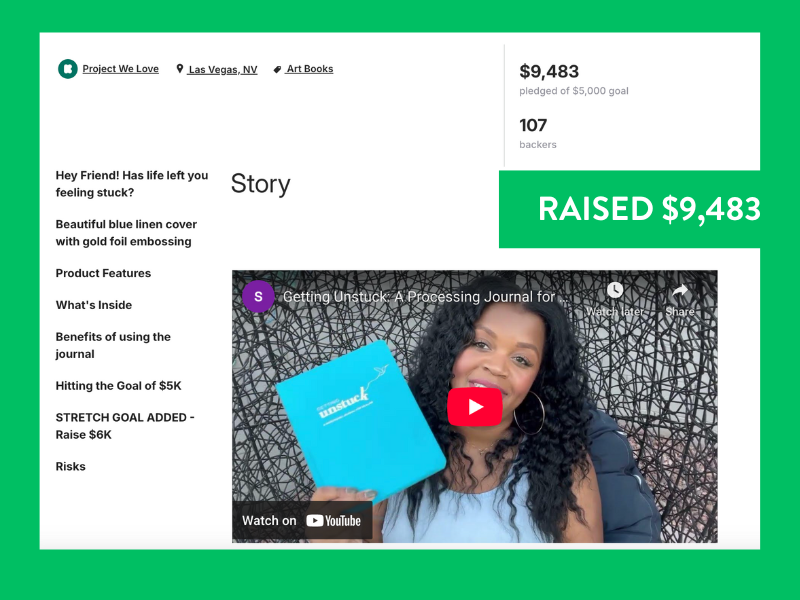Go to Hitting the Goal of $5K
This screenshot has height=600, width=800.
[118, 386]
